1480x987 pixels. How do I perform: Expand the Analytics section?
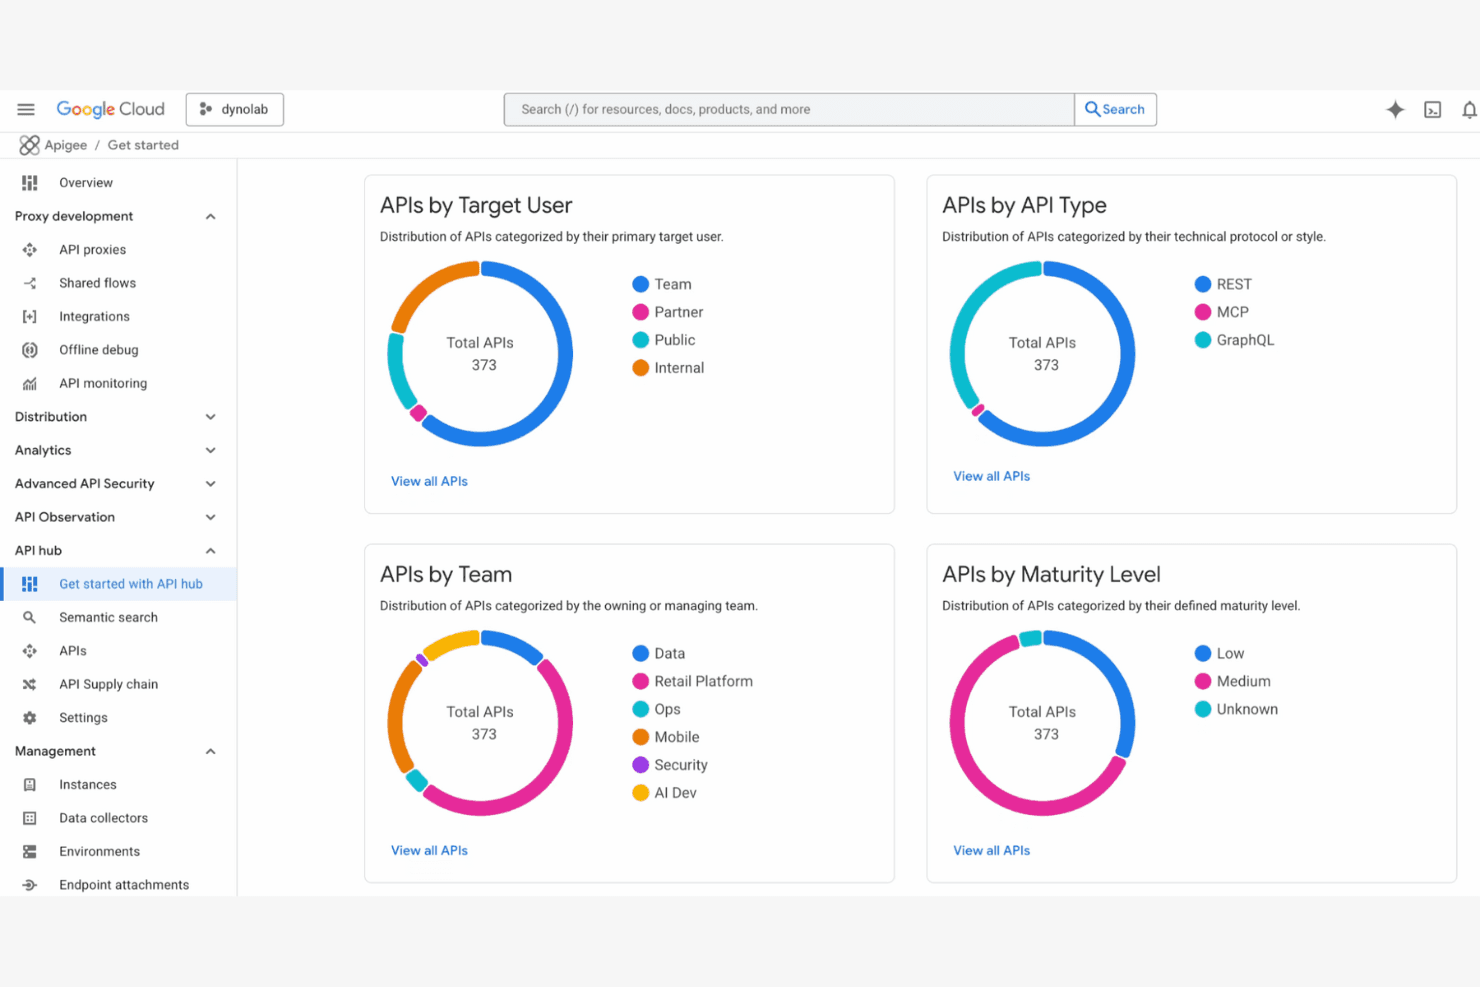coord(210,450)
